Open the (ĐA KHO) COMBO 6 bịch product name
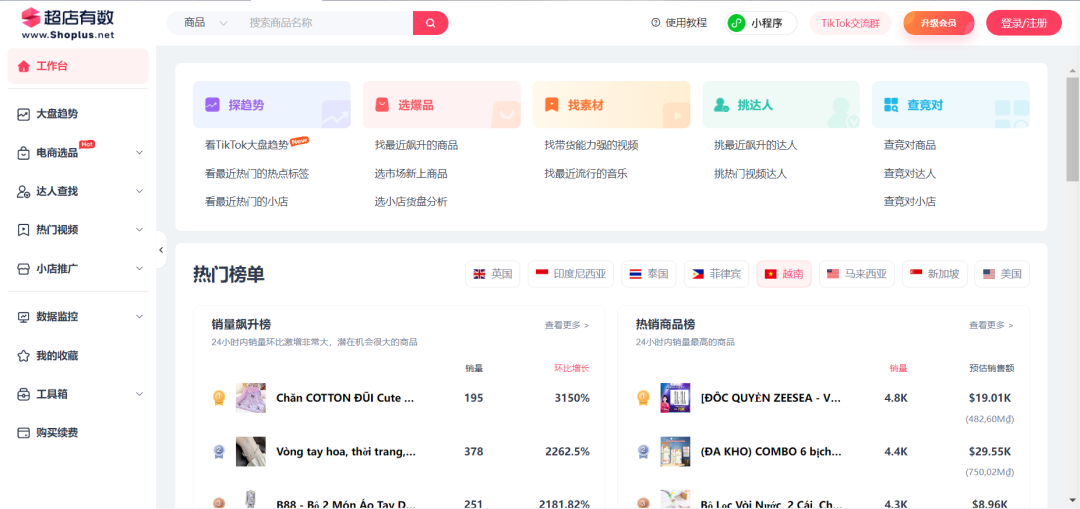This screenshot has width=1080, height=509. coord(771,452)
